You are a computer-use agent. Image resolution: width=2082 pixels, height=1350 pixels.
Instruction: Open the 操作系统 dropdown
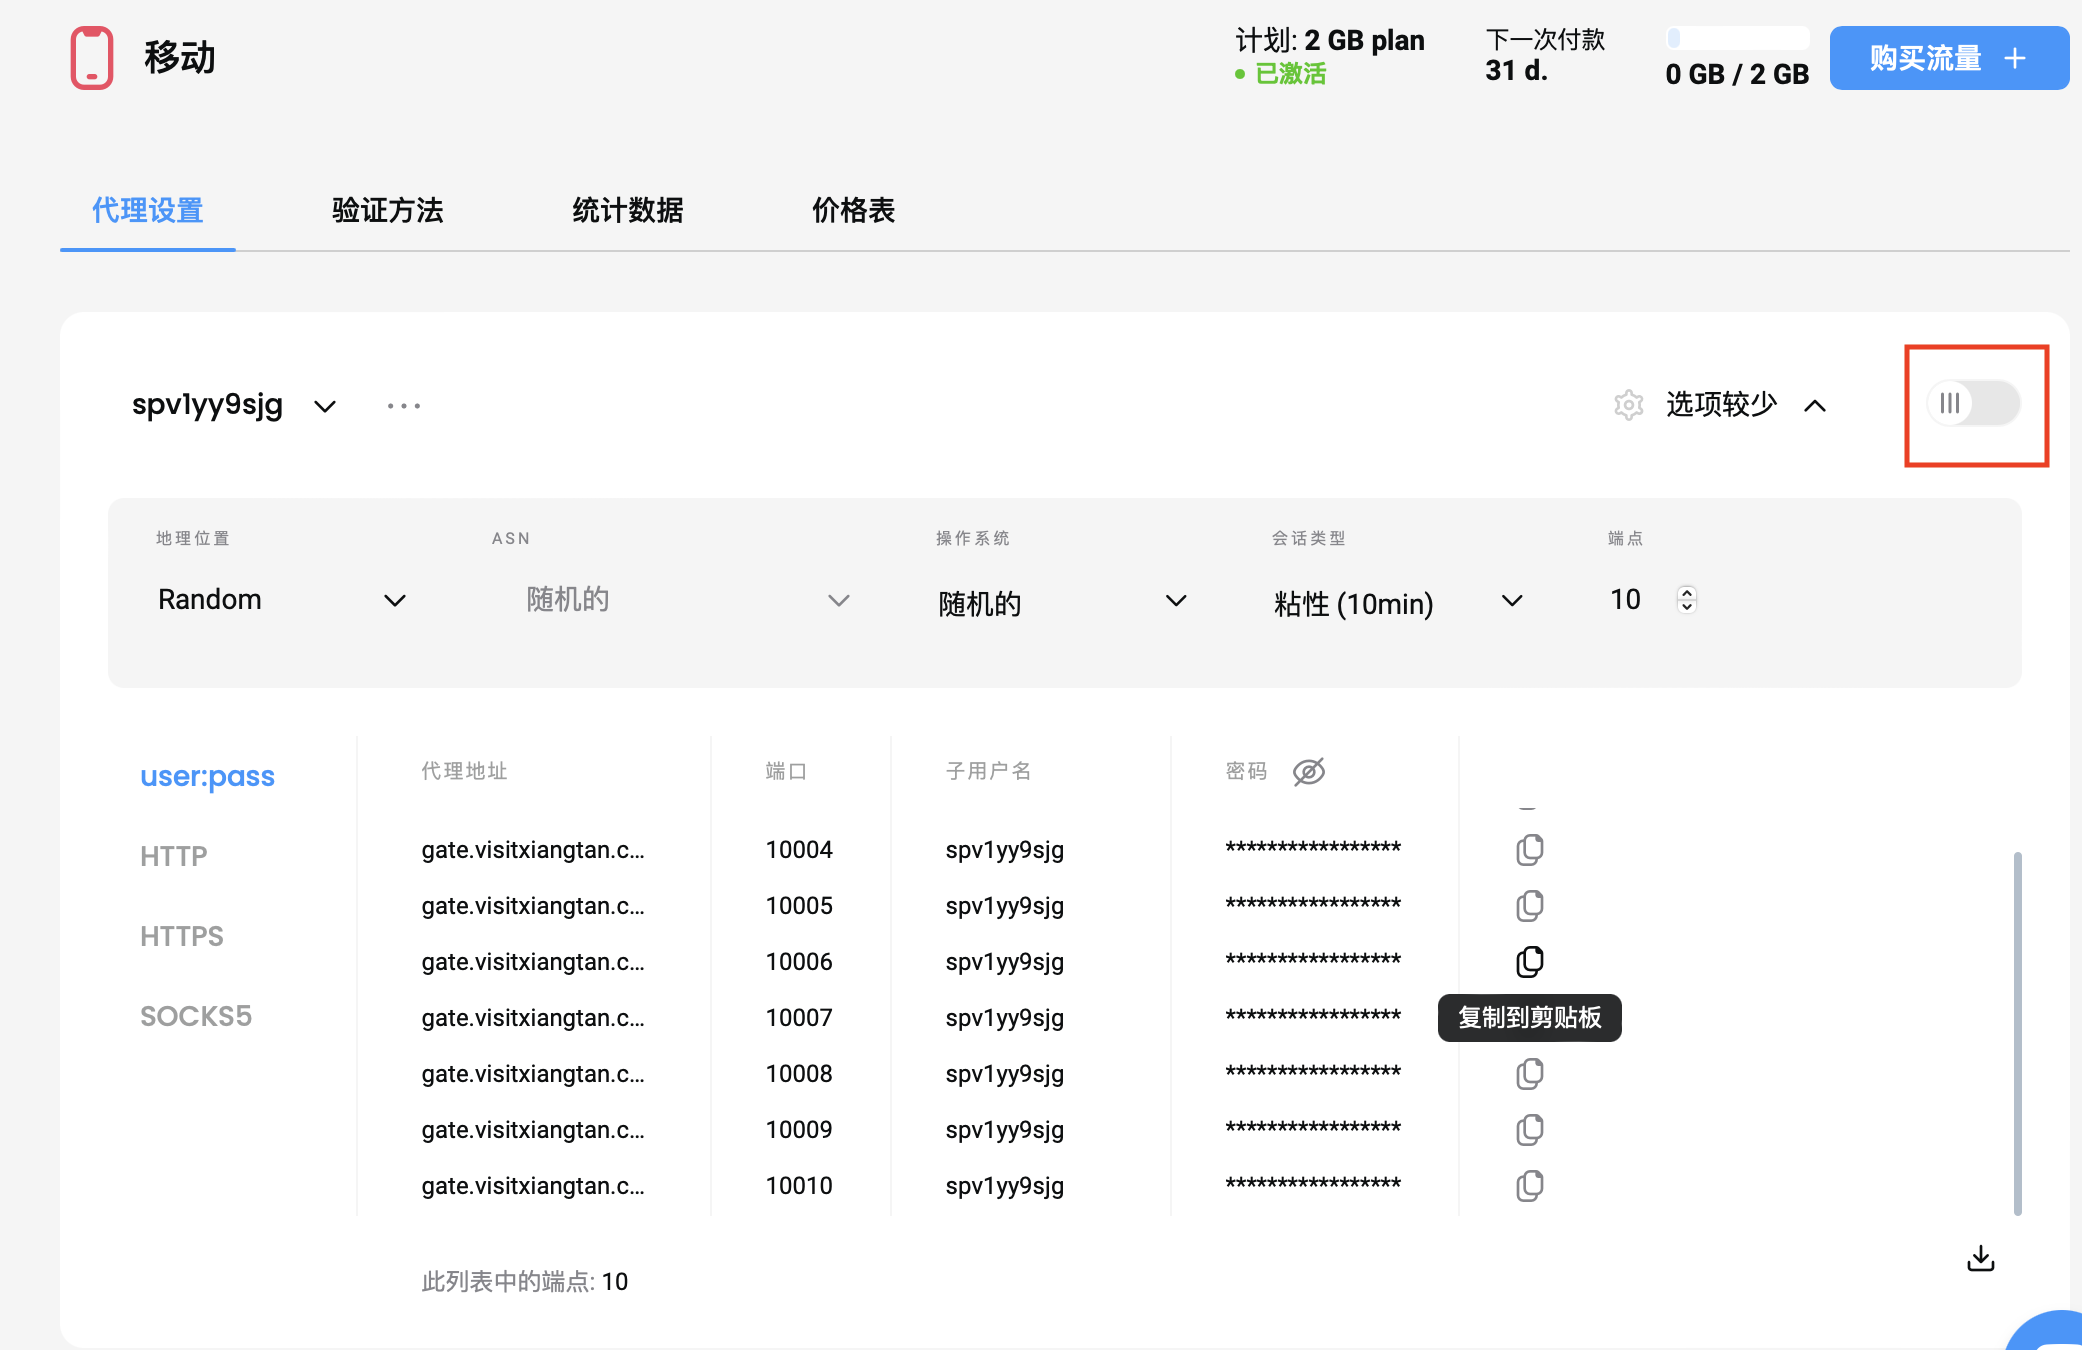(x=1062, y=602)
